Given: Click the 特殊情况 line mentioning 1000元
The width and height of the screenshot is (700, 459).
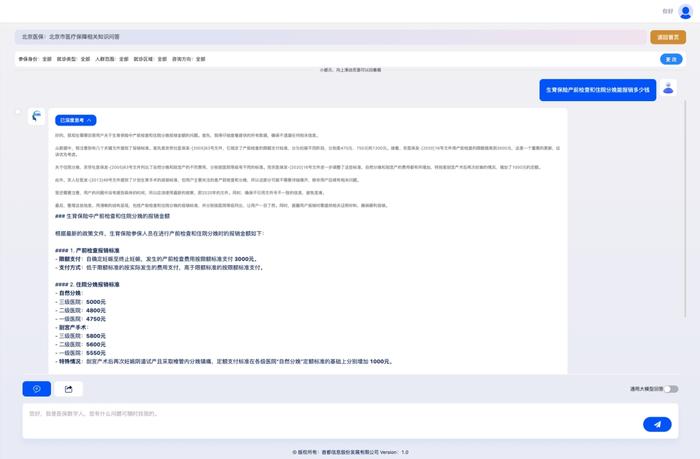Looking at the screenshot, I should (224, 361).
